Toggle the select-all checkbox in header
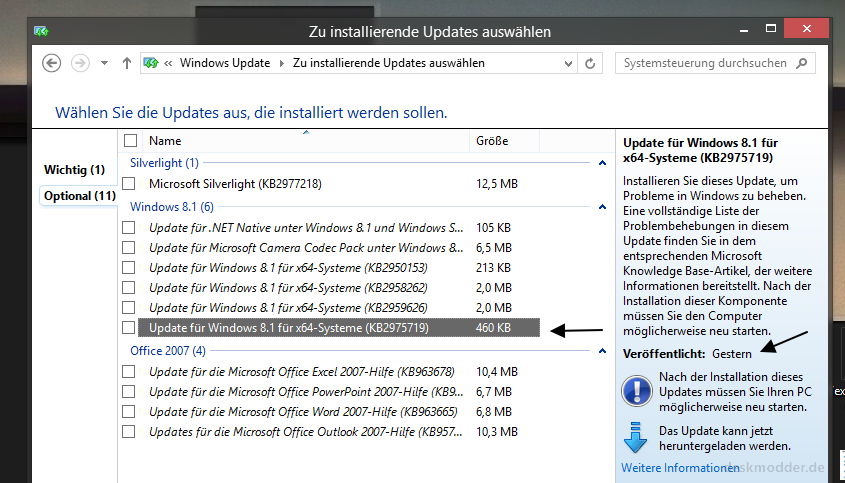The height and width of the screenshot is (483, 845). [x=130, y=141]
